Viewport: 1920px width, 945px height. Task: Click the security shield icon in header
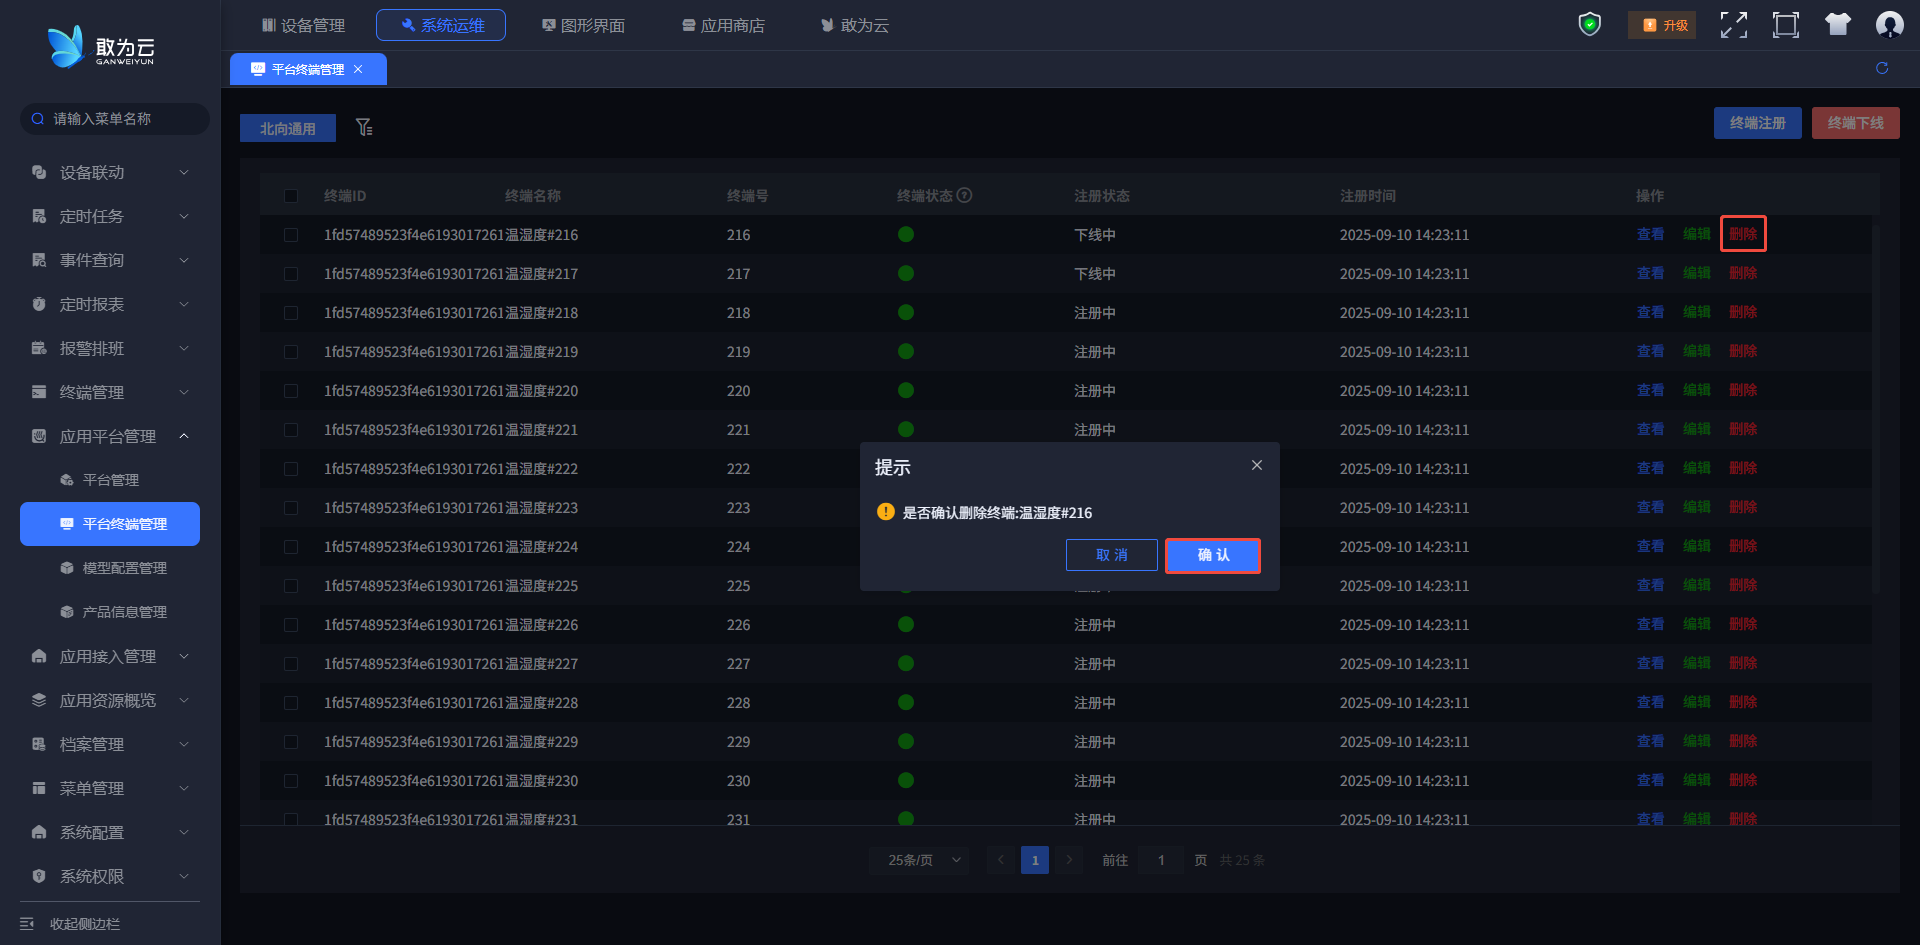click(x=1589, y=24)
